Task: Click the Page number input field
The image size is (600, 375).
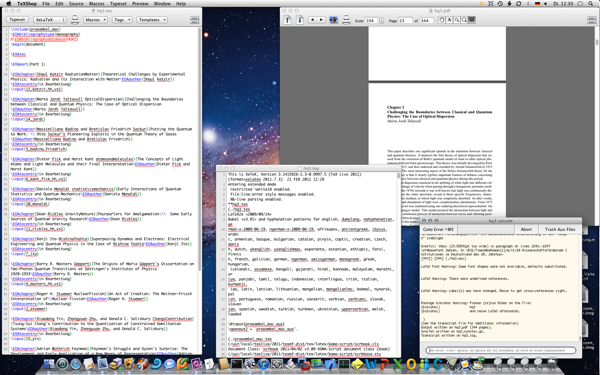Action: coord(405,20)
